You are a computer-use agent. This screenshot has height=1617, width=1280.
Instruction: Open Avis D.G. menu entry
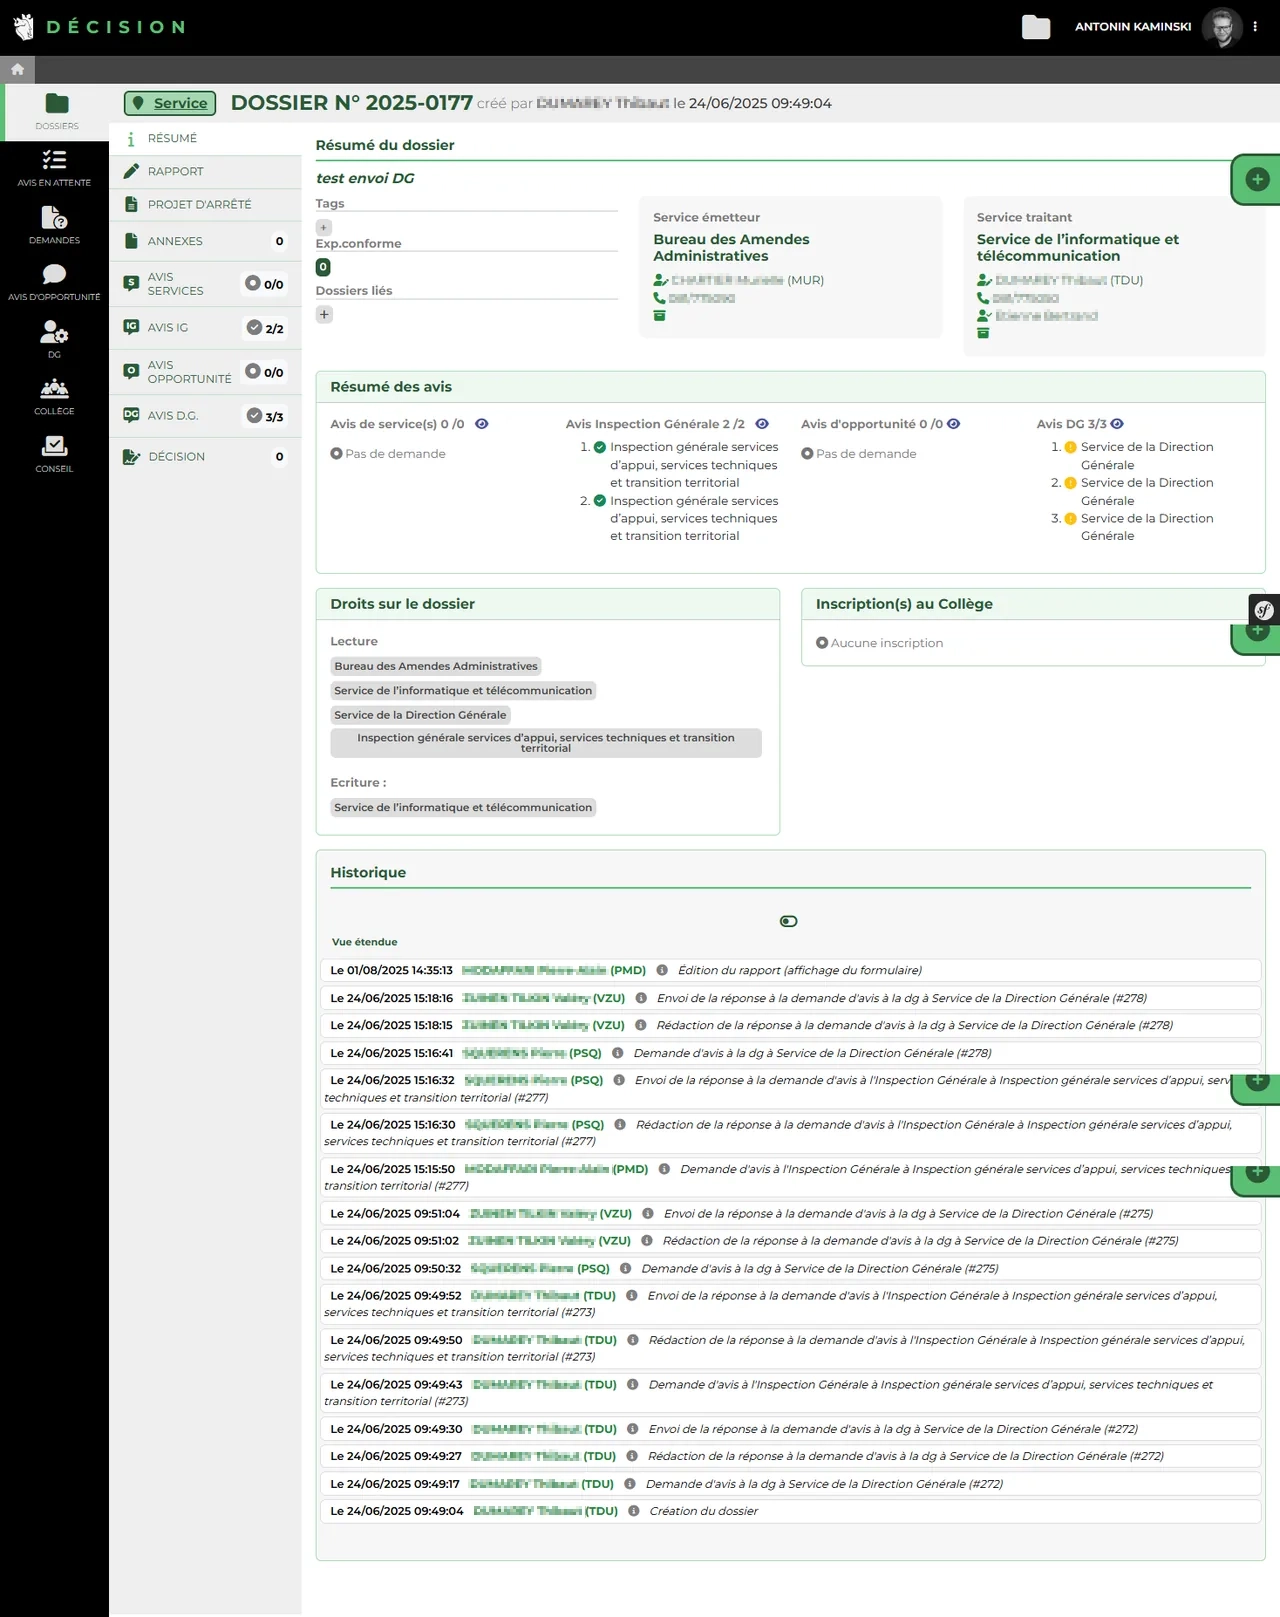tap(205, 415)
